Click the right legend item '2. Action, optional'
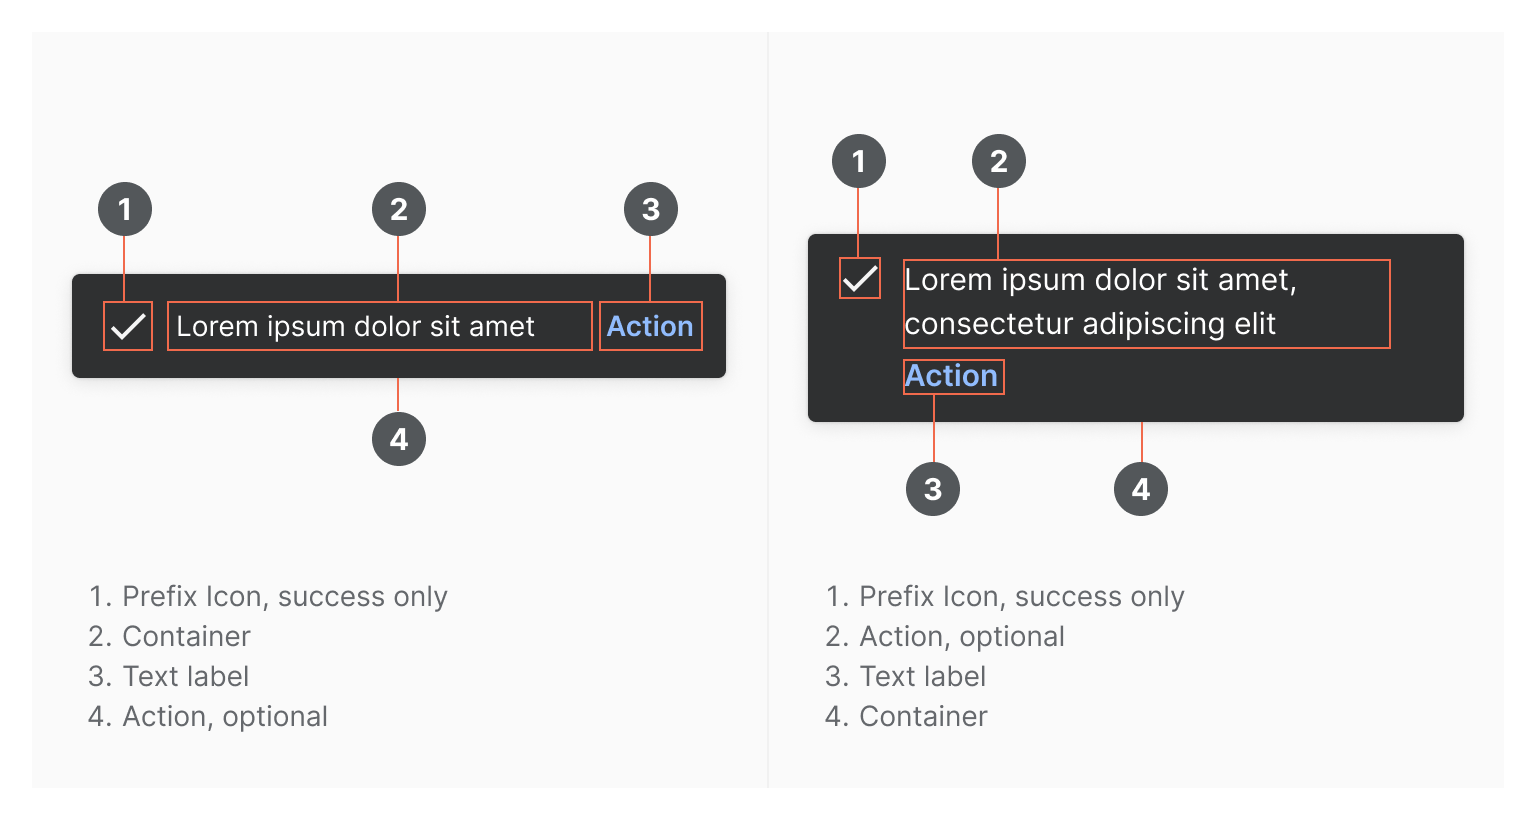This screenshot has width=1536, height=820. tap(945, 636)
